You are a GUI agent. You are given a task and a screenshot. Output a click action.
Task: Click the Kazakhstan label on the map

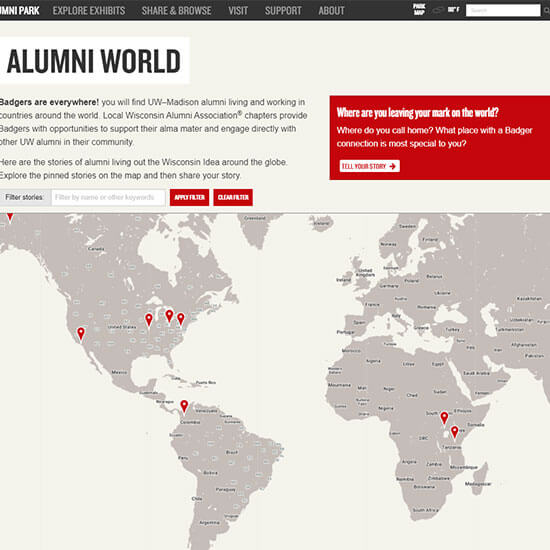click(x=529, y=299)
